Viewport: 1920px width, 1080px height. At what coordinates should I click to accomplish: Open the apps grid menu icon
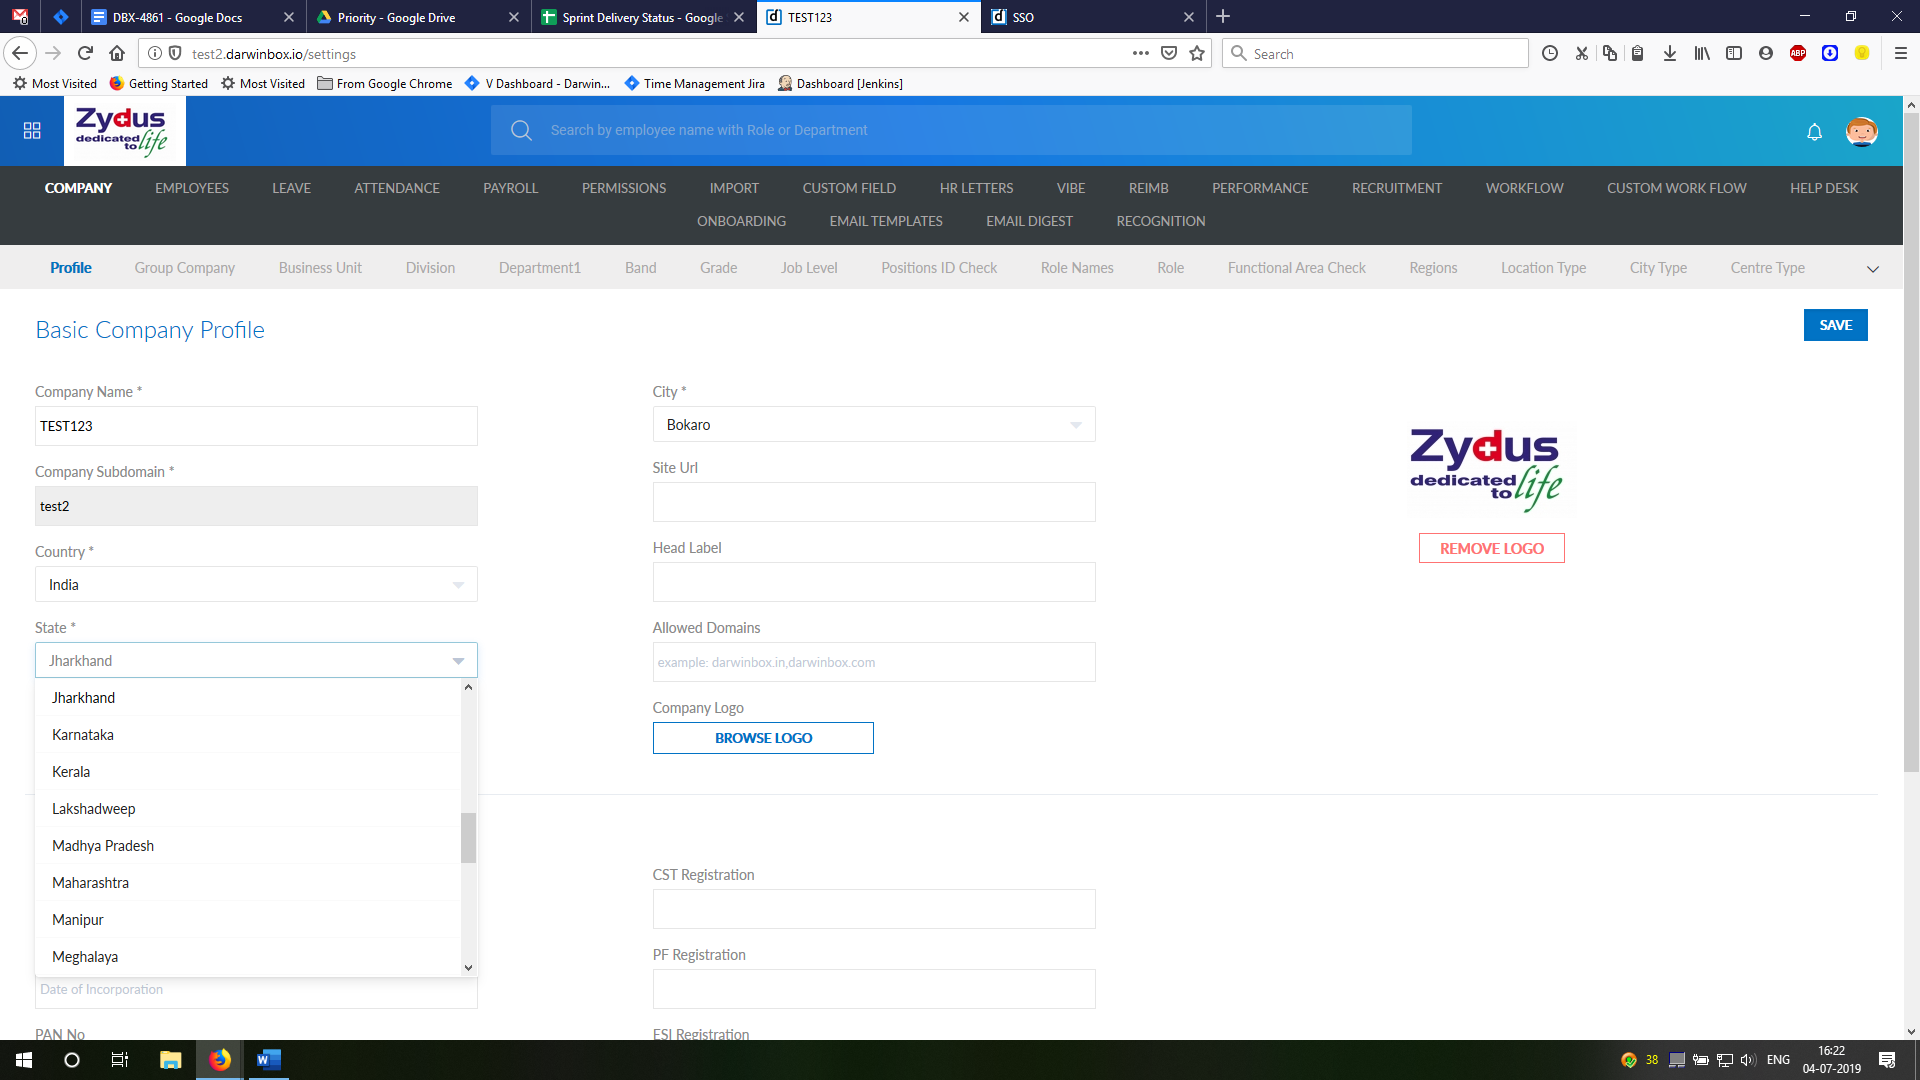(x=32, y=131)
